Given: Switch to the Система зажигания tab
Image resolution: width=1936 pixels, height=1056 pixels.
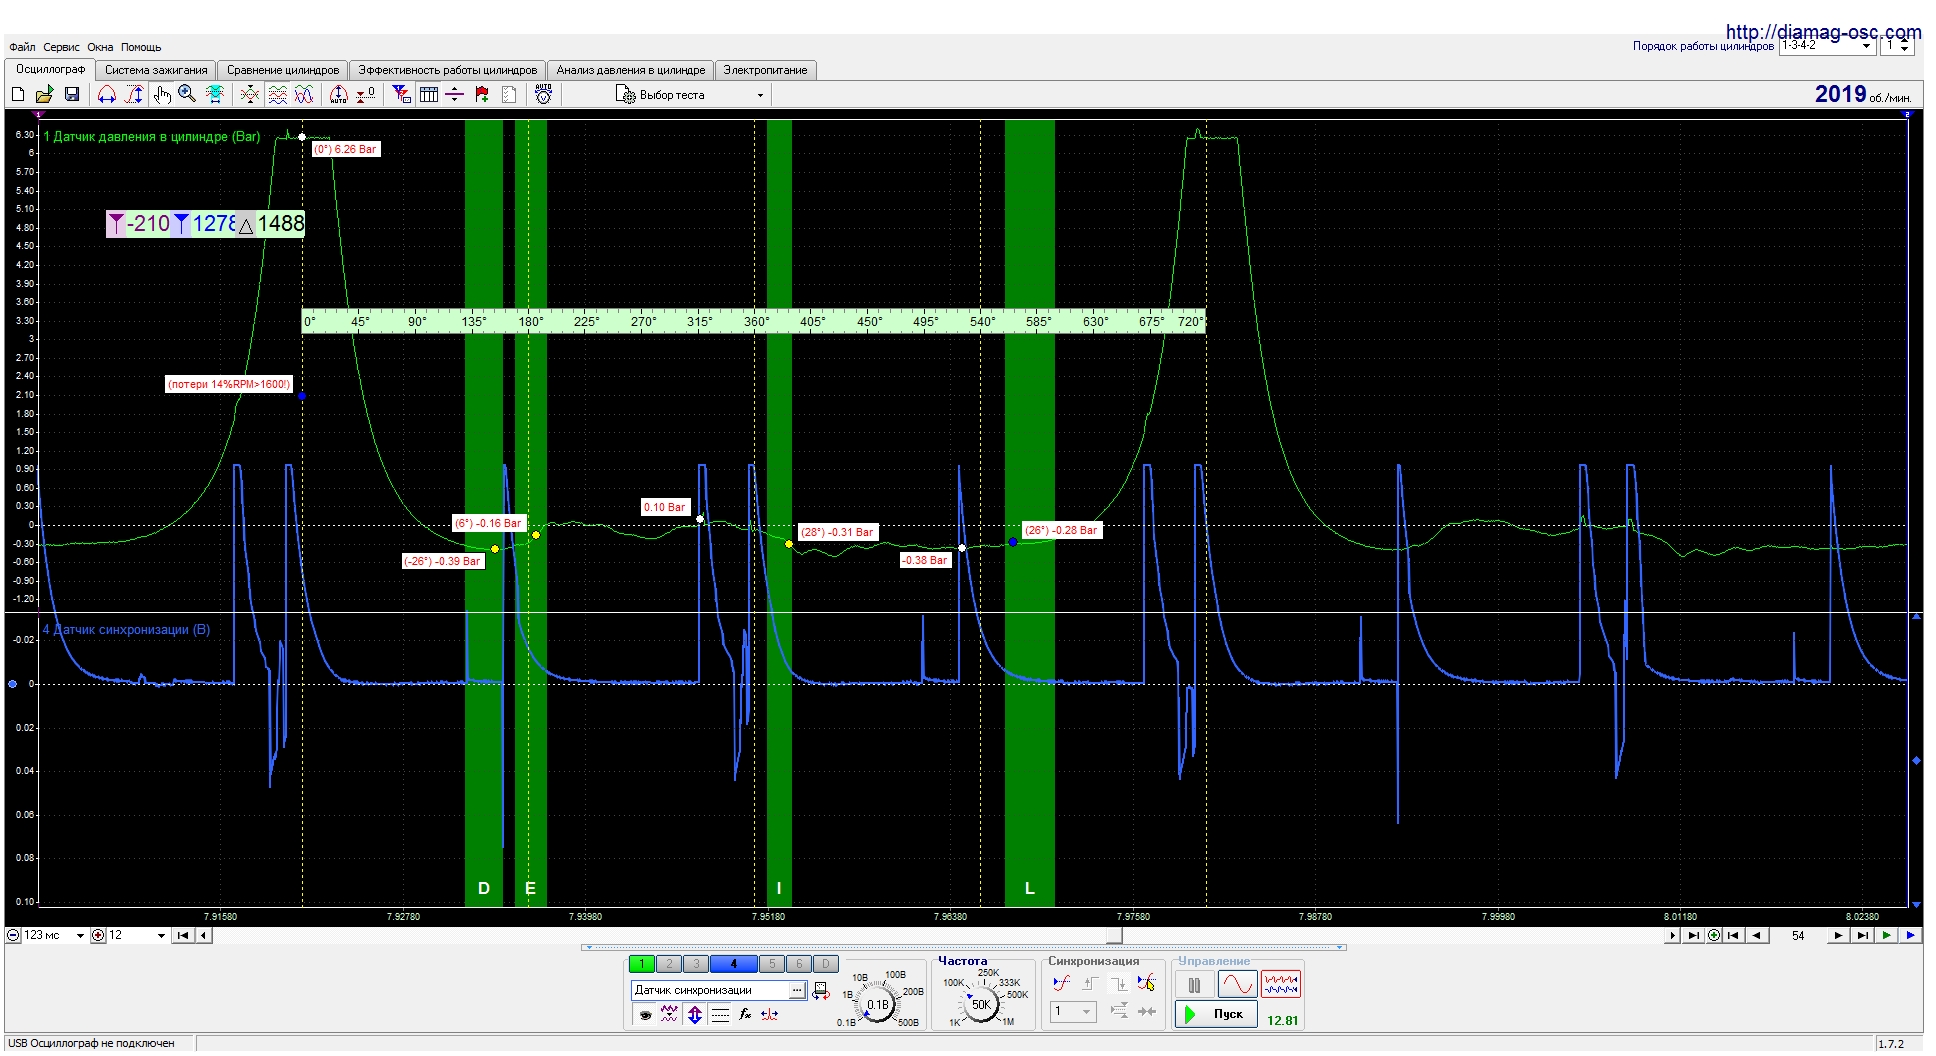Looking at the screenshot, I should click(156, 70).
